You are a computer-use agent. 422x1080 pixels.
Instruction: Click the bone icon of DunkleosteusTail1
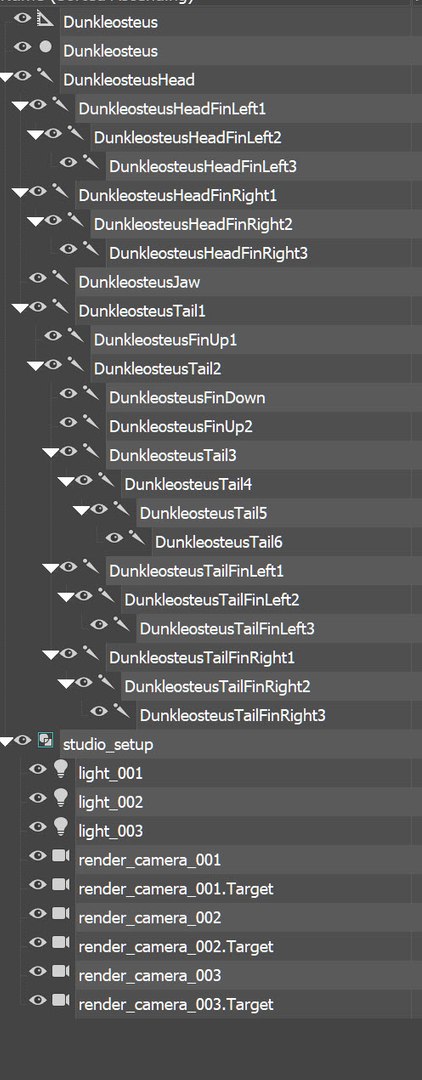(x=61, y=308)
